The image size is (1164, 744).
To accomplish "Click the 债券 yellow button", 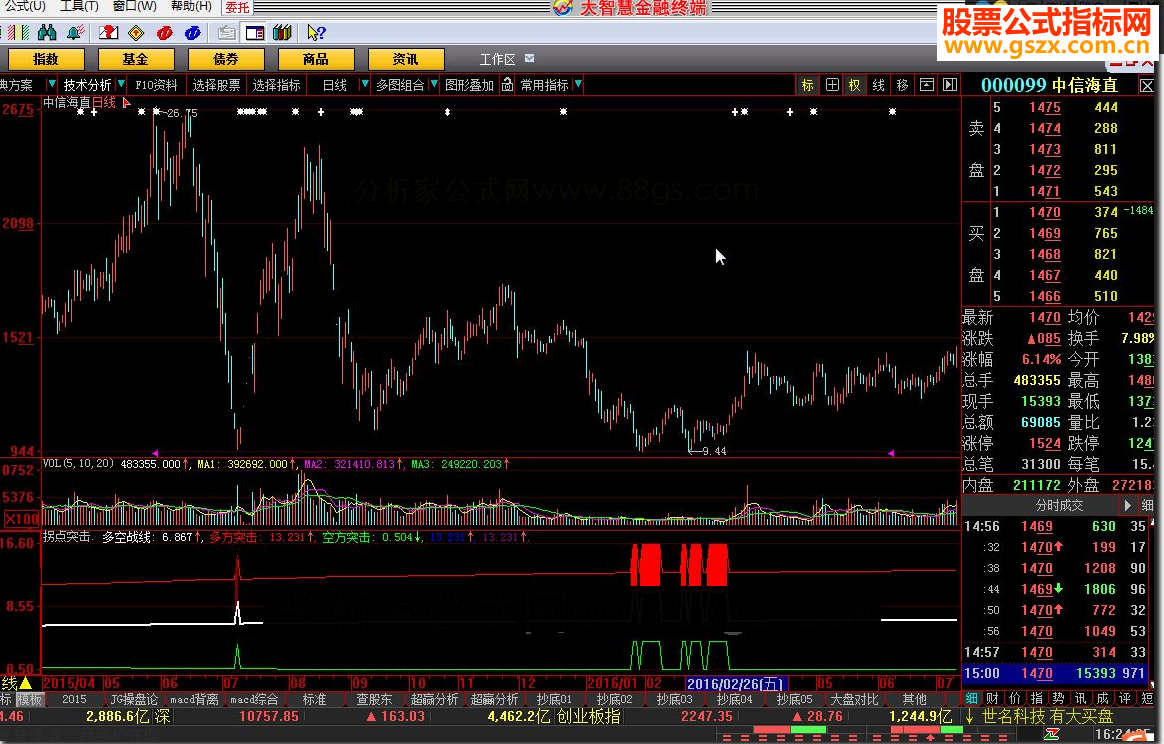I will pos(225,59).
